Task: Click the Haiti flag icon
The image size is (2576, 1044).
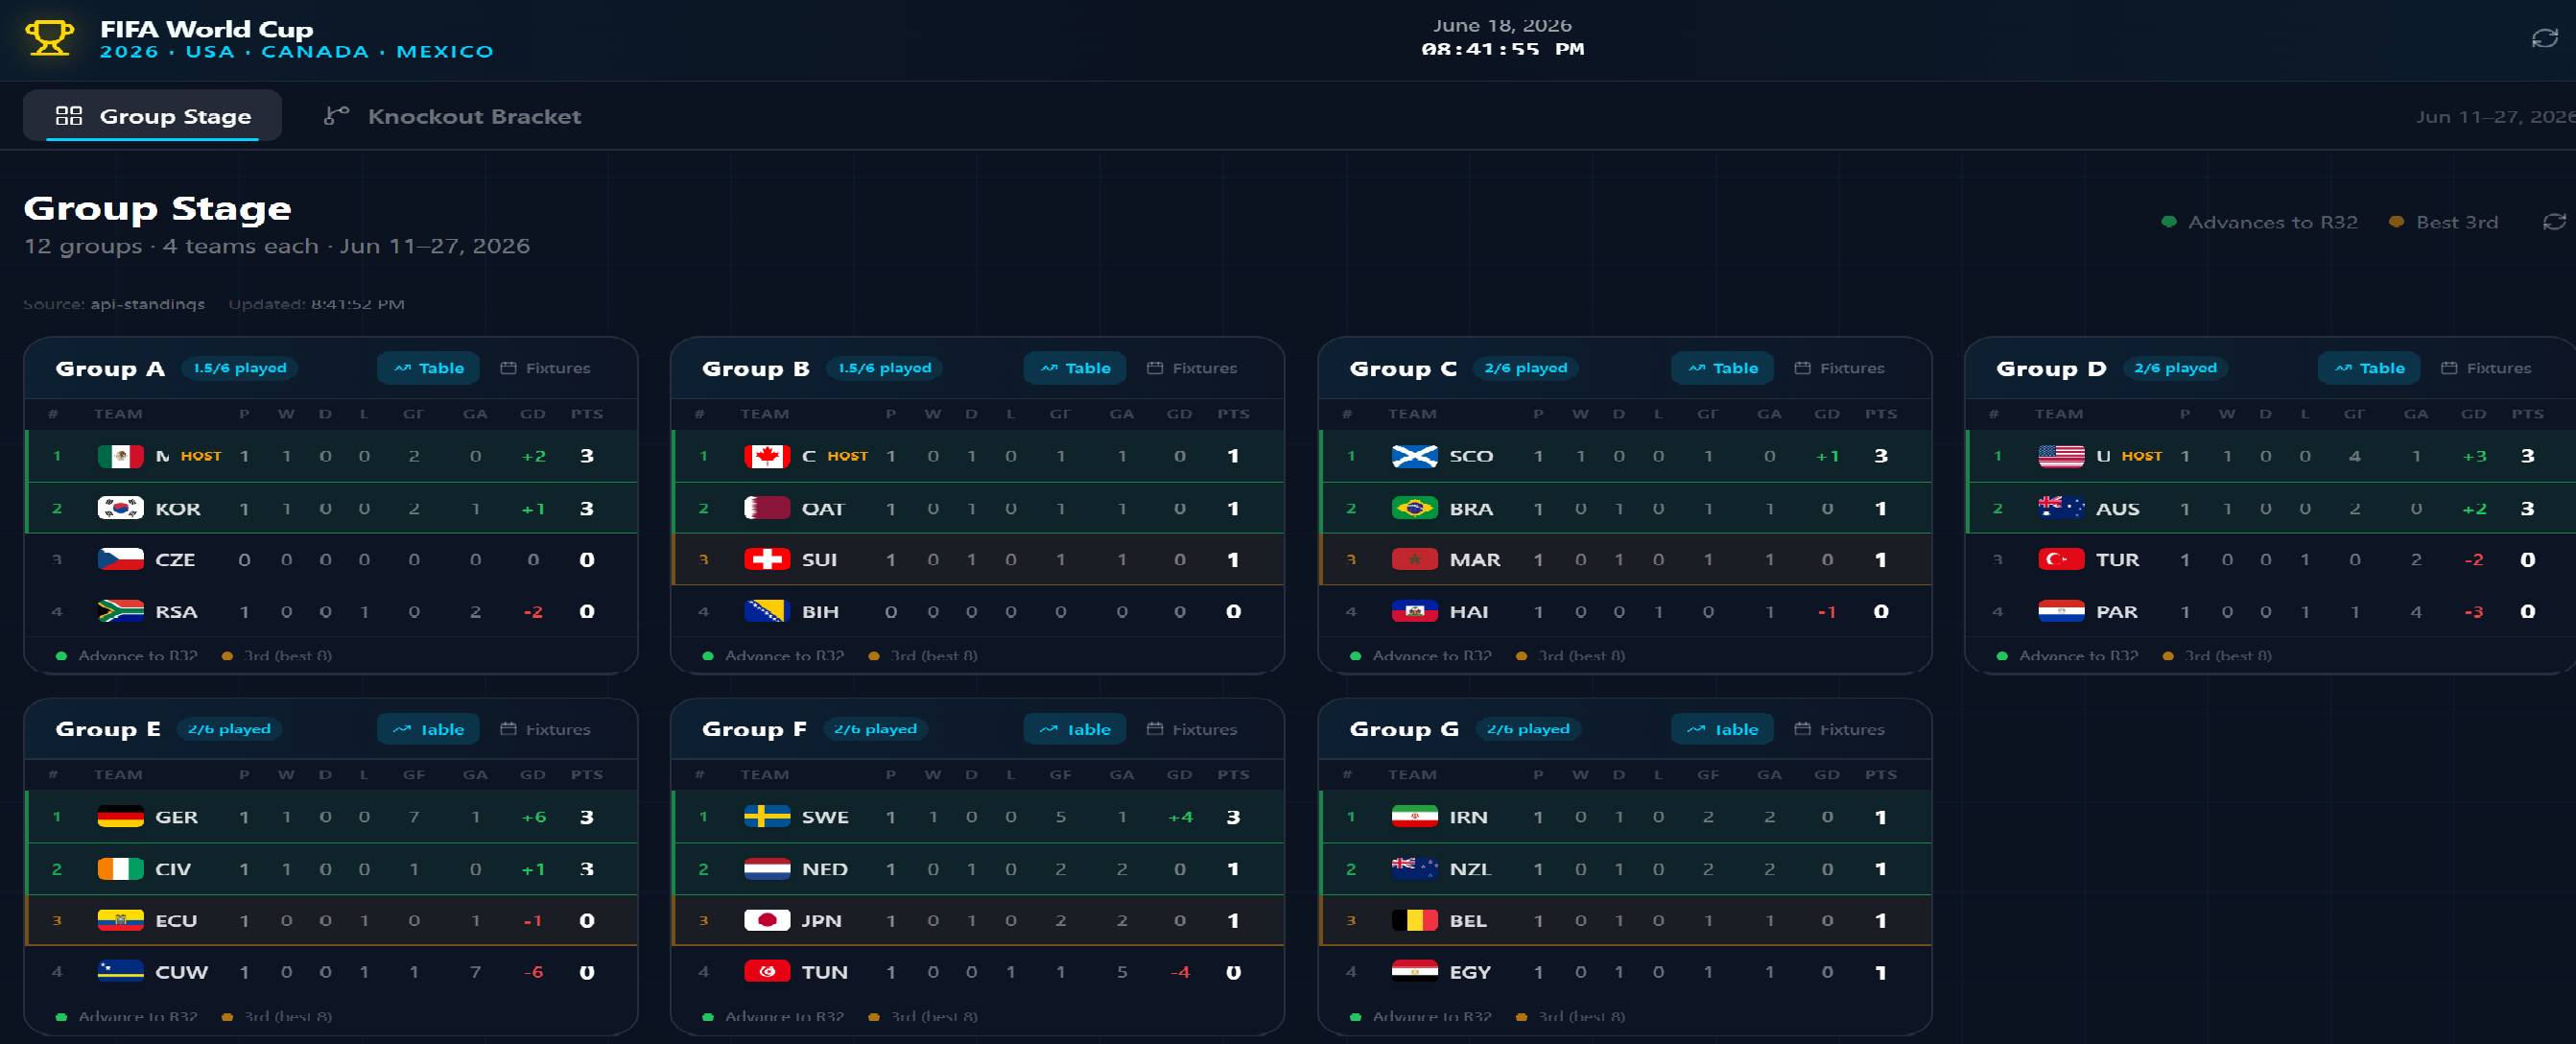Action: 1415,611
